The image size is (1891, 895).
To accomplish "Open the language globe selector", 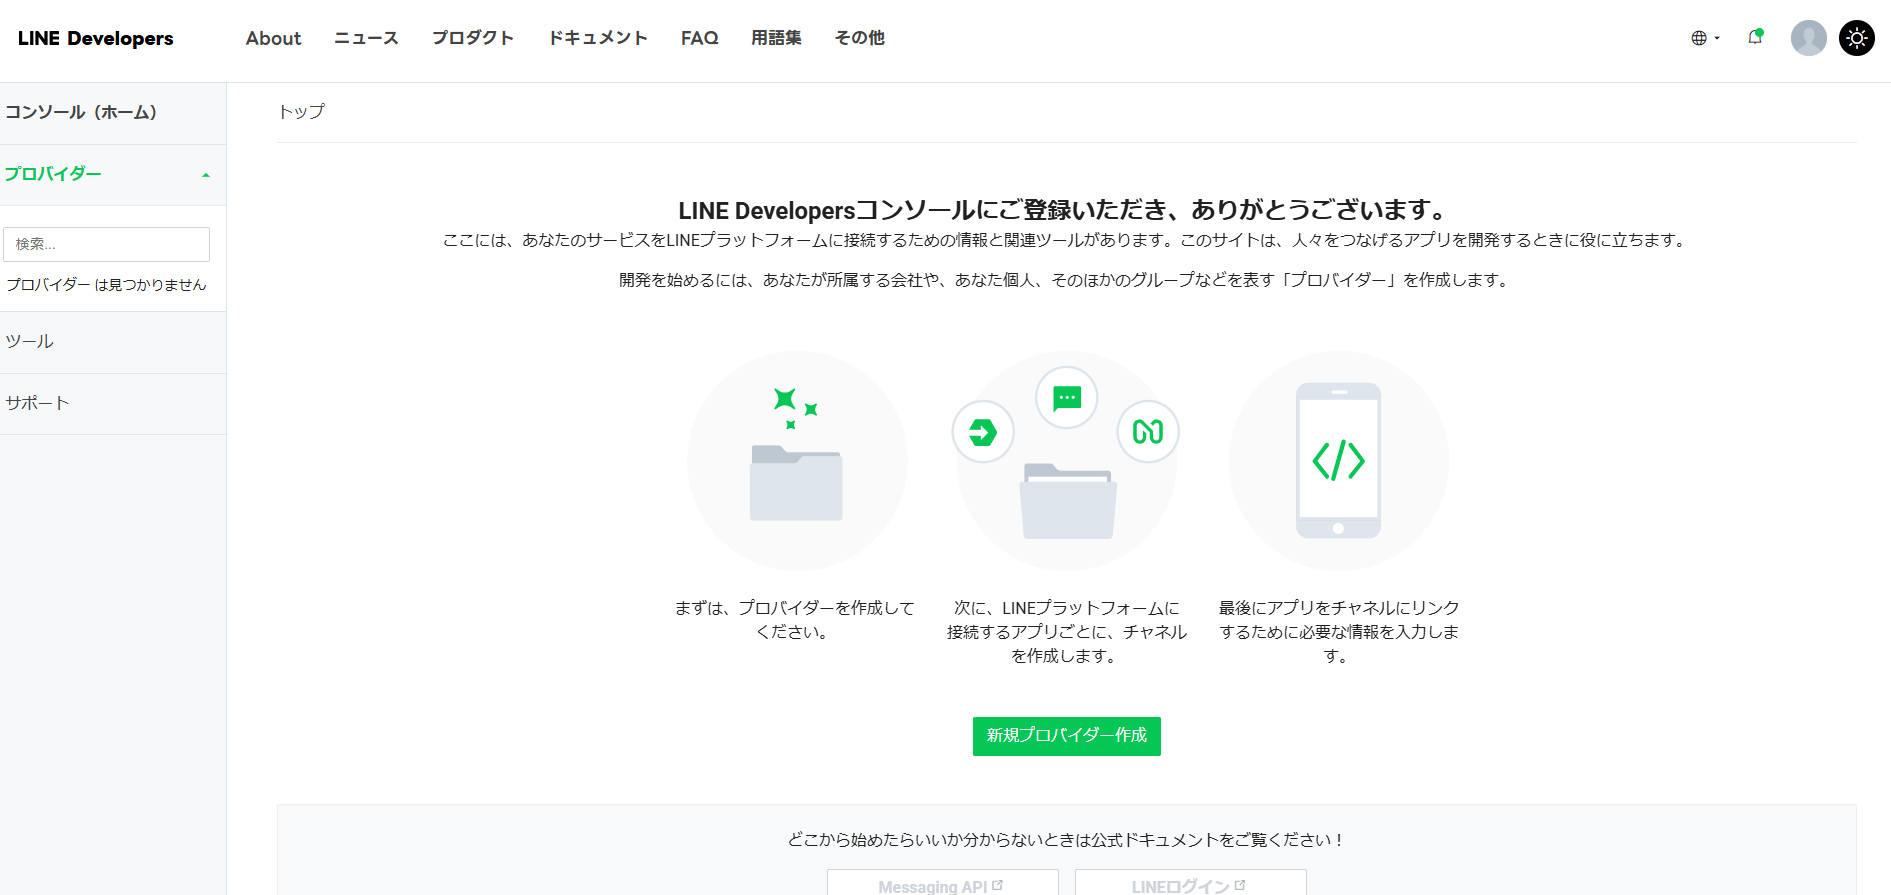I will tap(1705, 38).
